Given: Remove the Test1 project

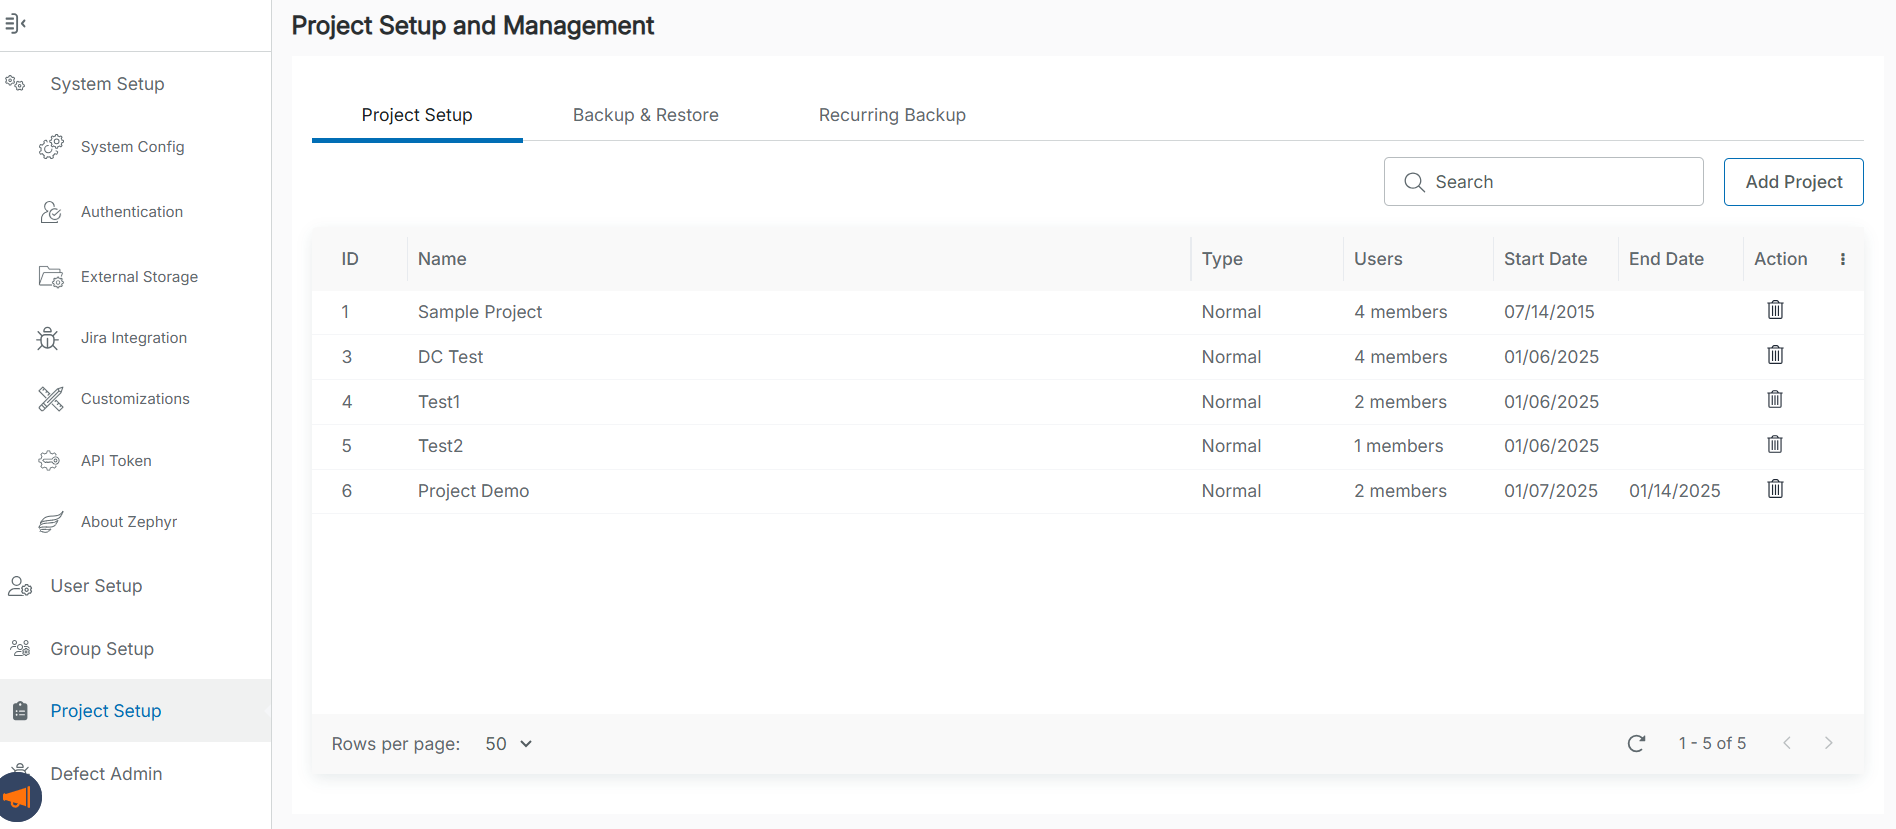Looking at the screenshot, I should click(x=1775, y=400).
